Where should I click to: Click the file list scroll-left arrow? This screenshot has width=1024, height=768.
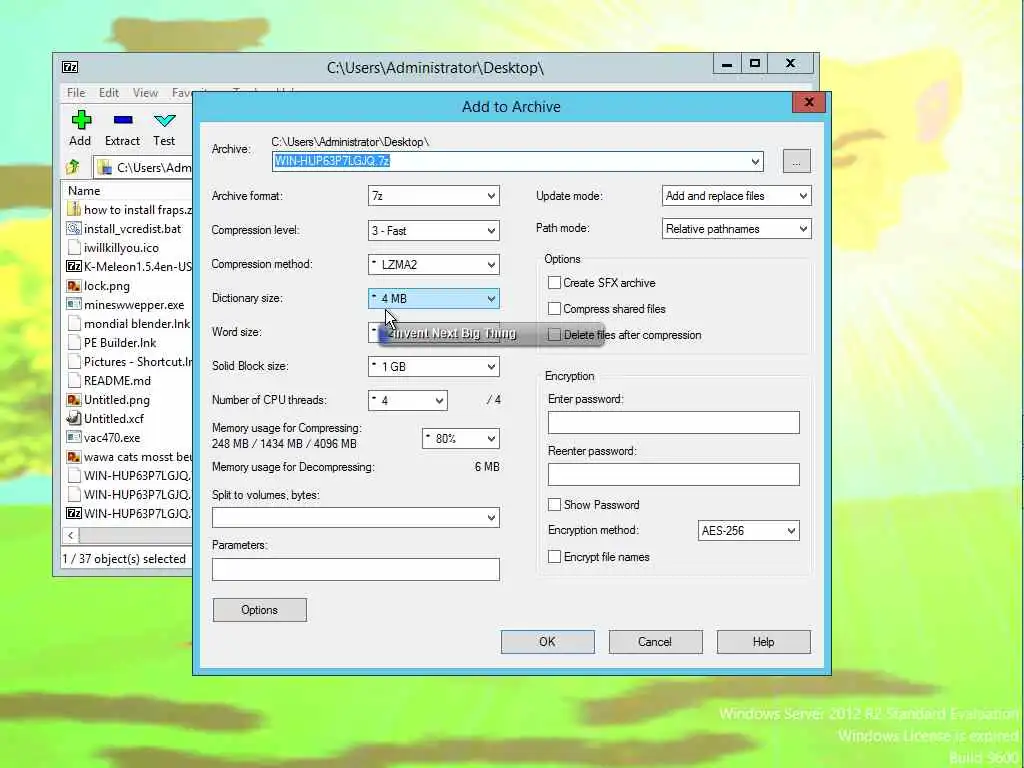coord(71,536)
